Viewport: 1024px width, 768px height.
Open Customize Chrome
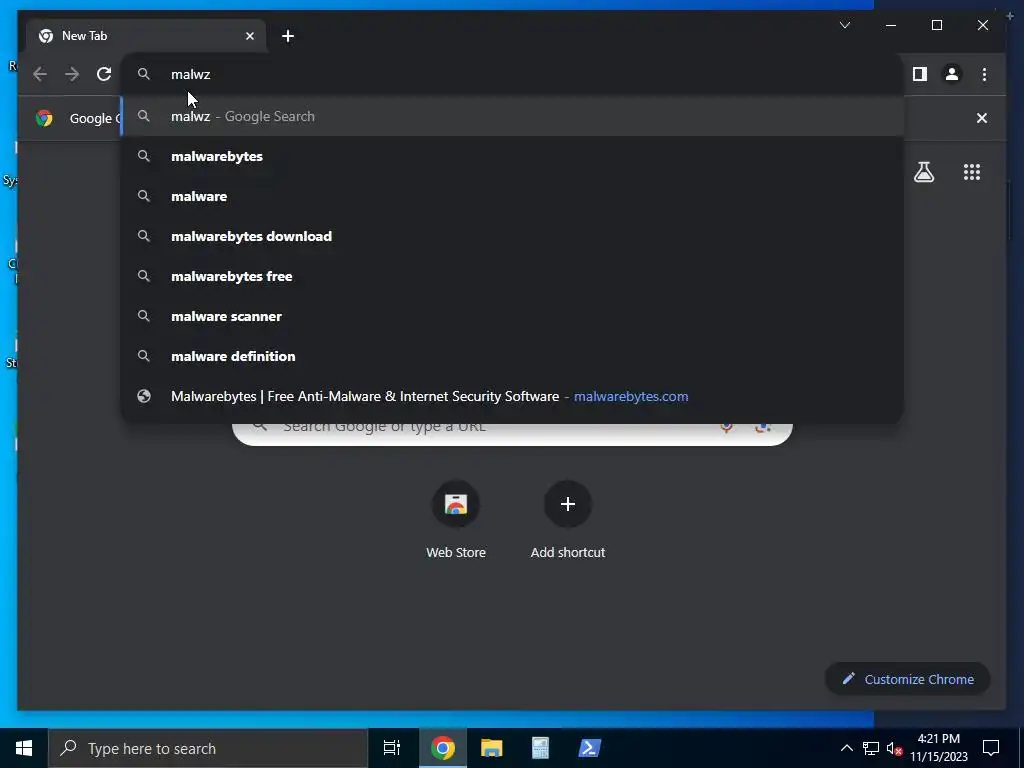[908, 679]
